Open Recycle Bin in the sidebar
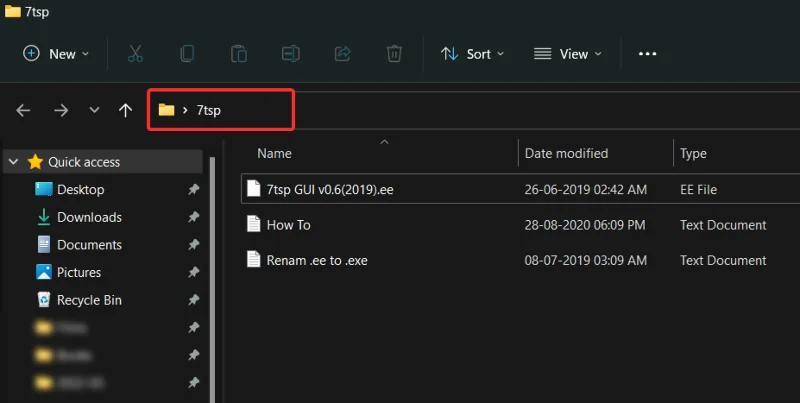Viewport: 800px width, 403px height. point(89,300)
